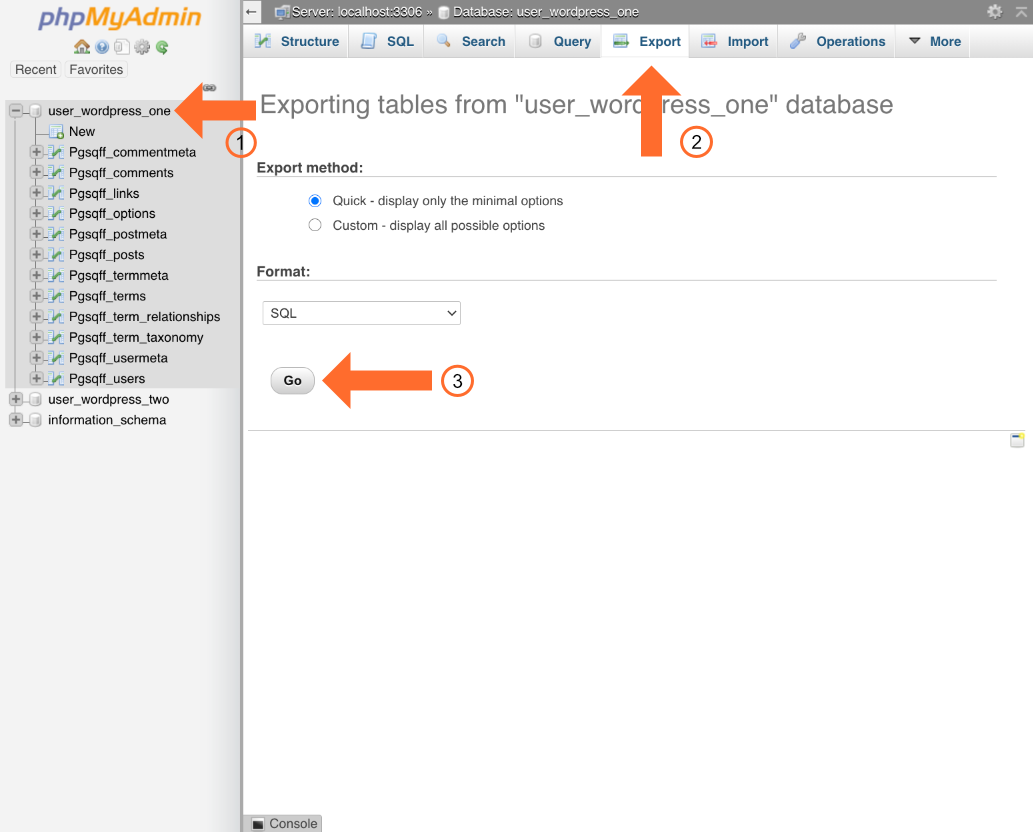Open the SQL format dropdown
Viewport: 1033px width, 833px height.
(x=361, y=313)
